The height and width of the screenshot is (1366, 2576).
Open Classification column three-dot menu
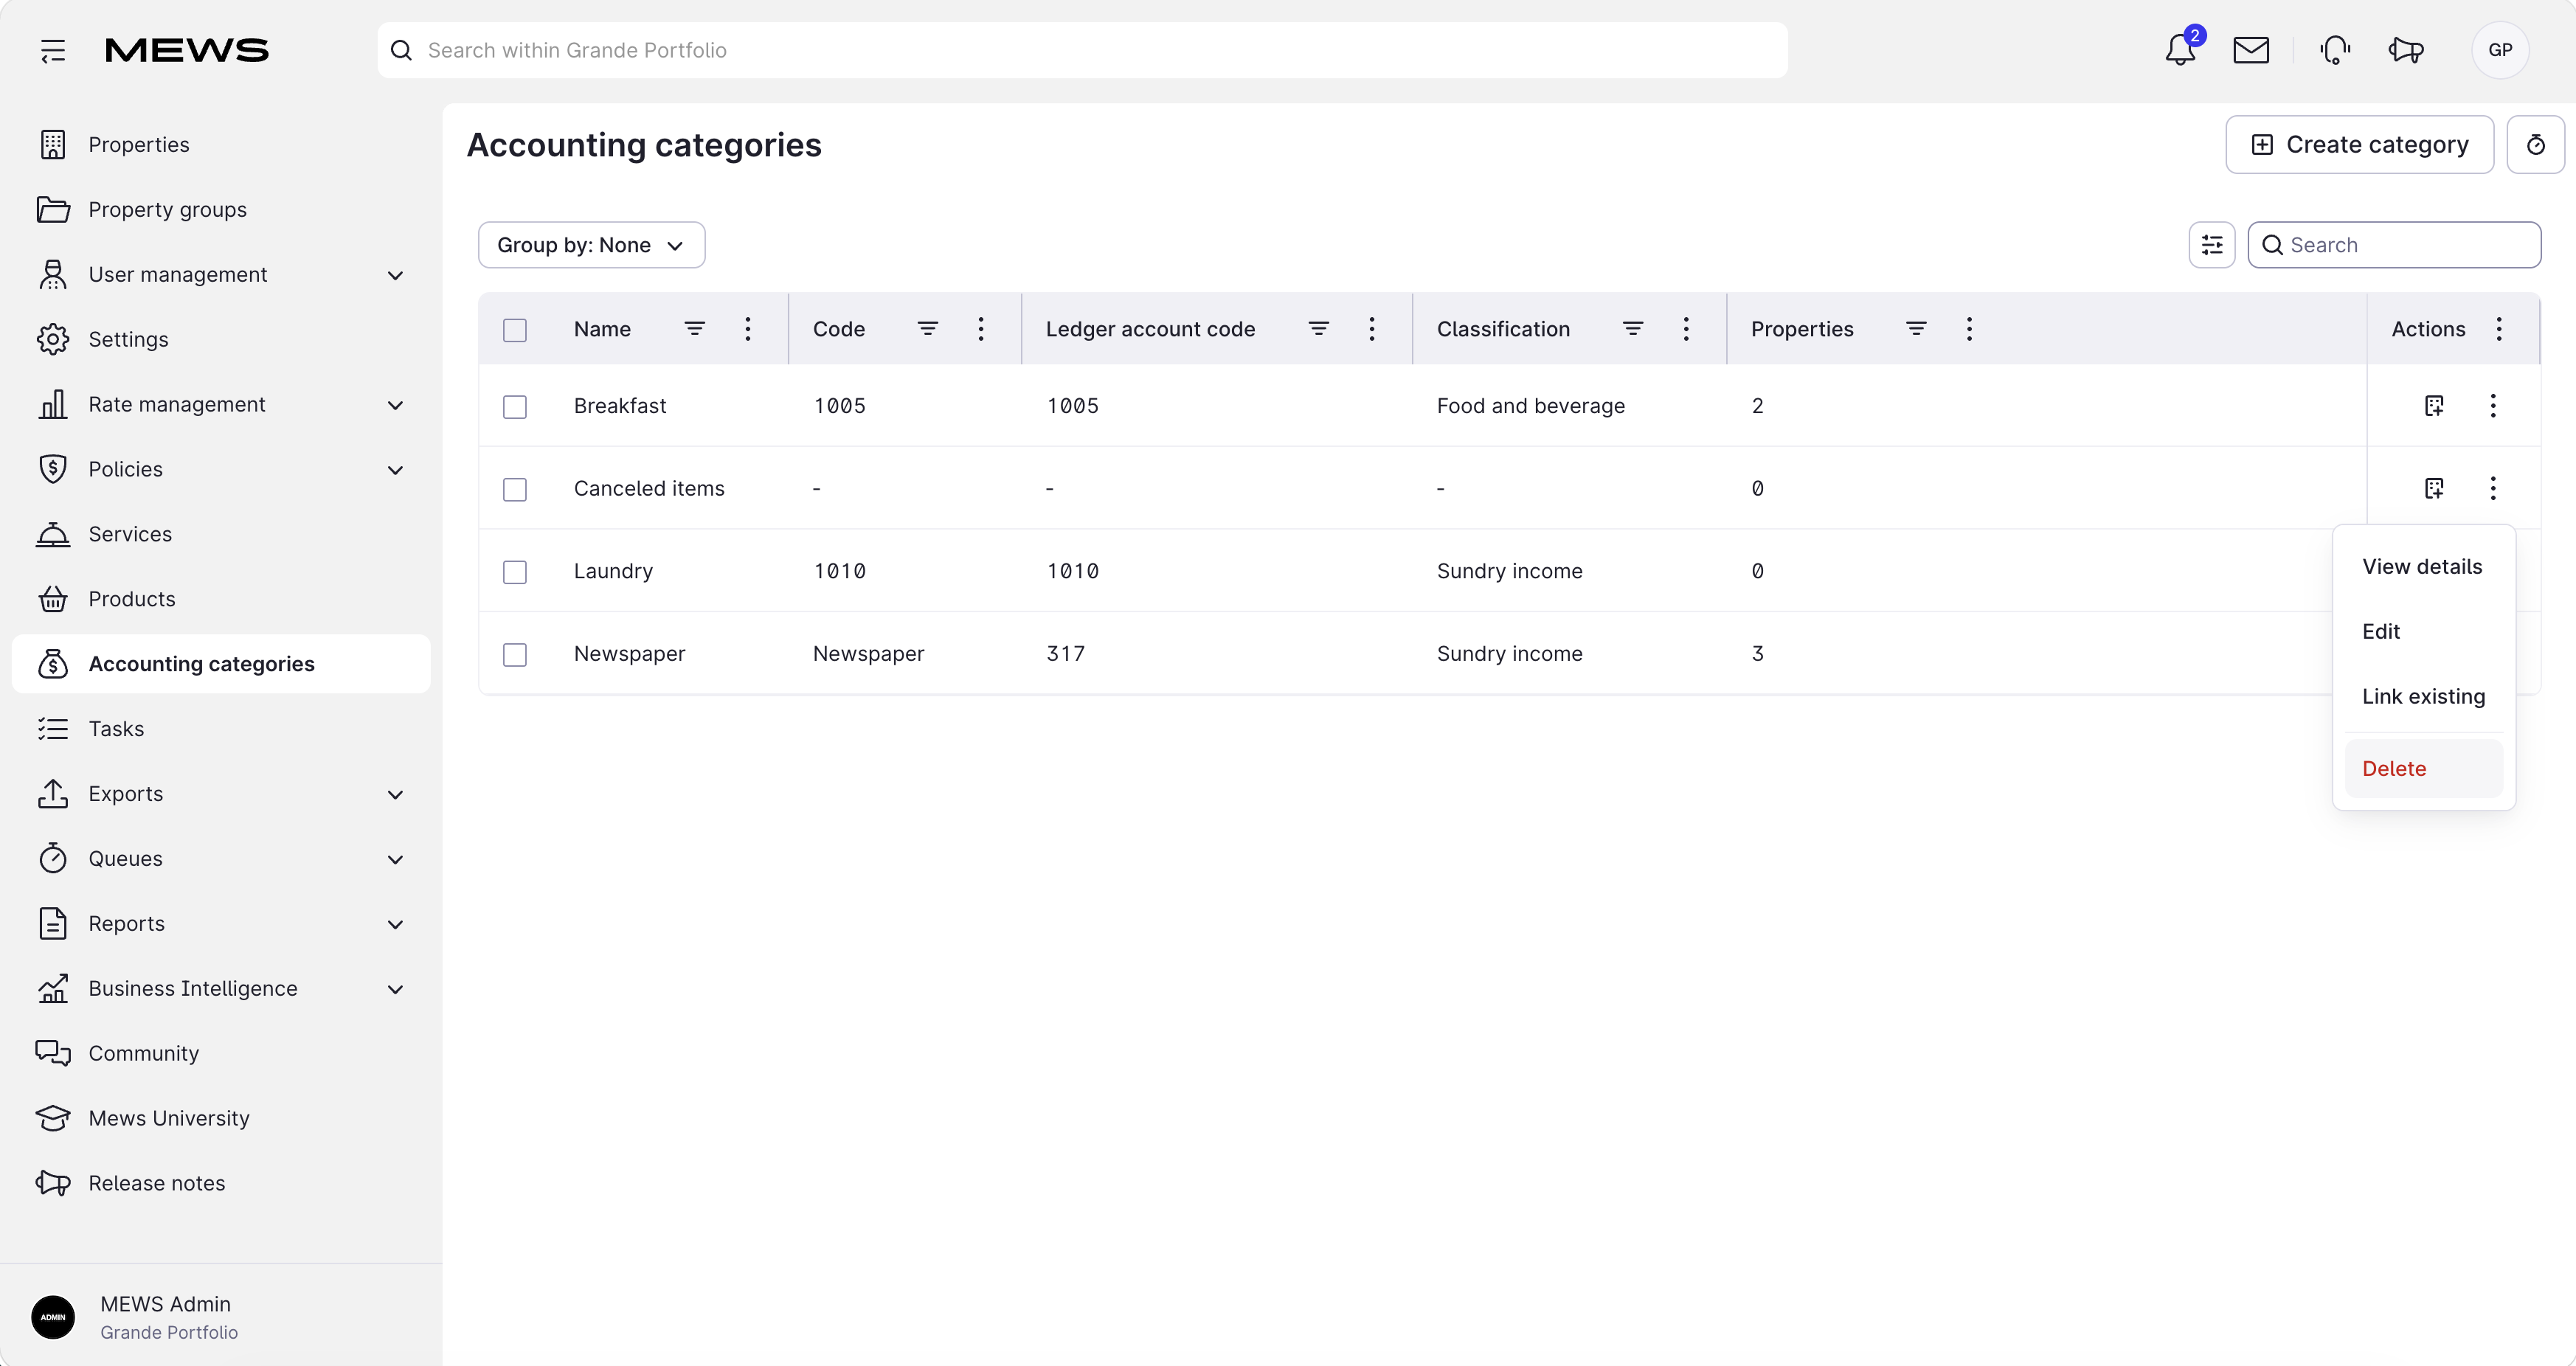point(1686,329)
